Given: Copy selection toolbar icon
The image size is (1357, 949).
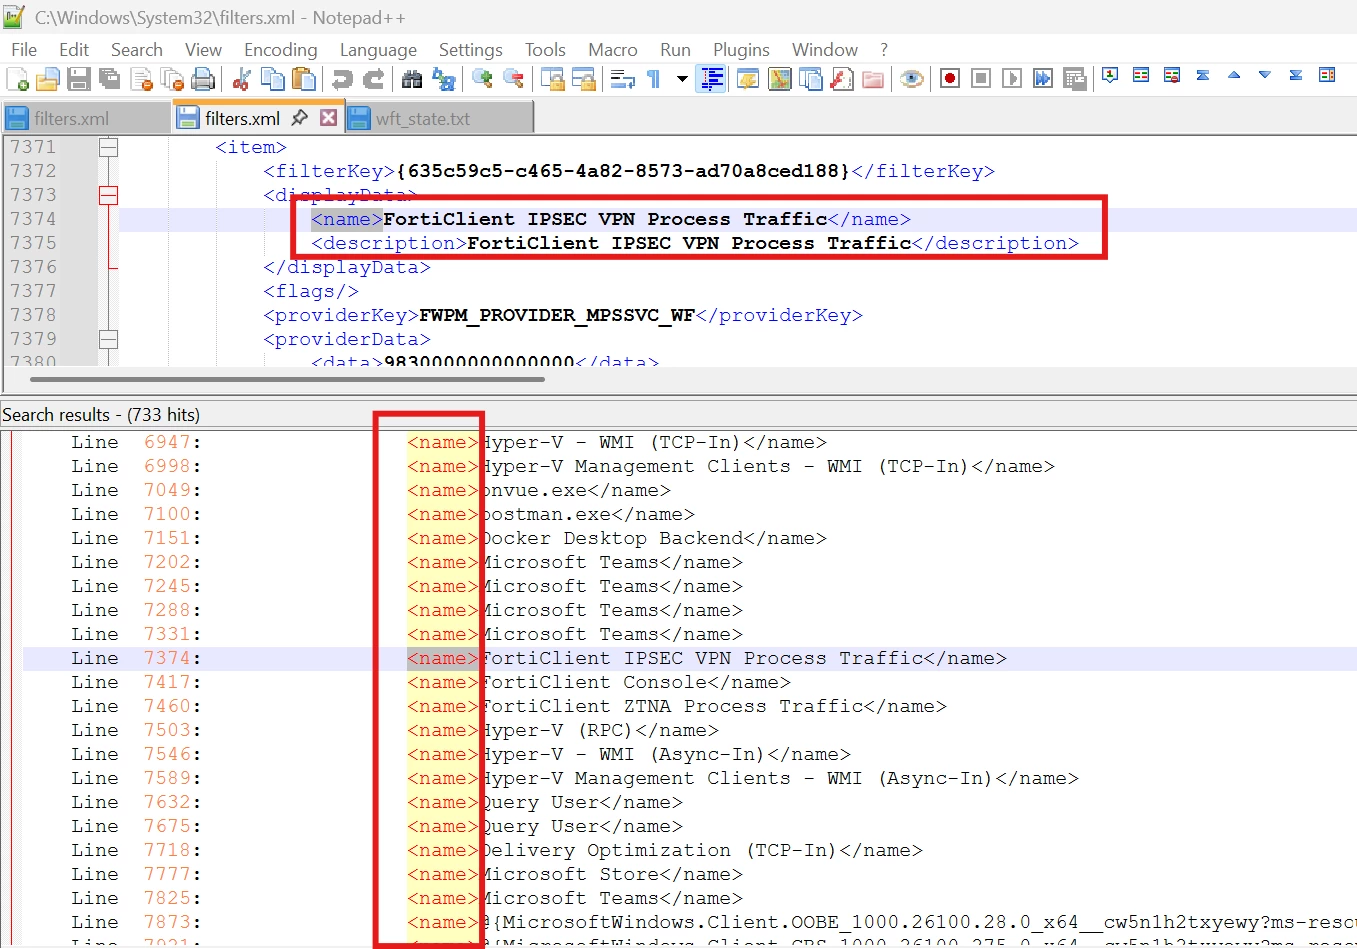Looking at the screenshot, I should pyautogui.click(x=272, y=79).
